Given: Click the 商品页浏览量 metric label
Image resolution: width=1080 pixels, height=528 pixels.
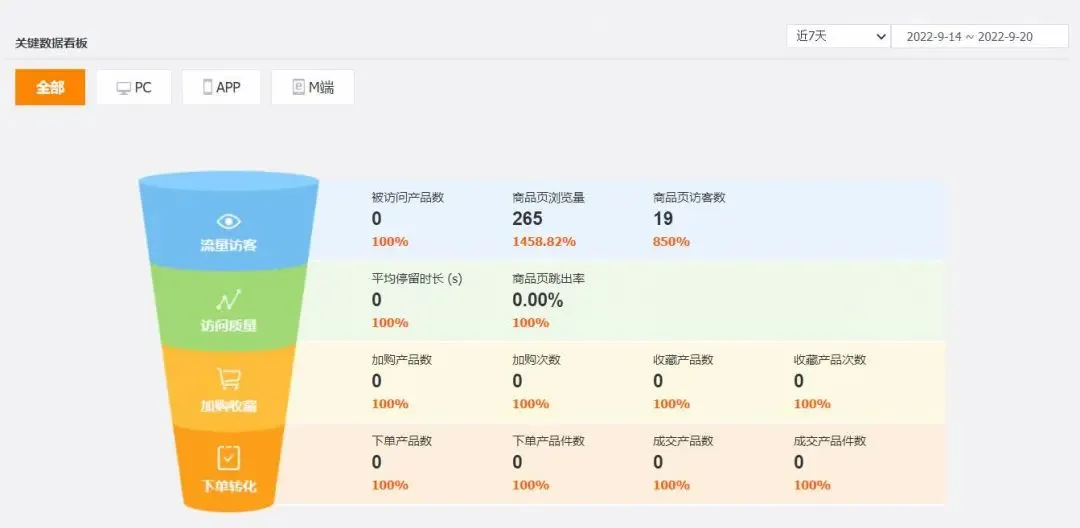Looking at the screenshot, I should (x=548, y=198).
